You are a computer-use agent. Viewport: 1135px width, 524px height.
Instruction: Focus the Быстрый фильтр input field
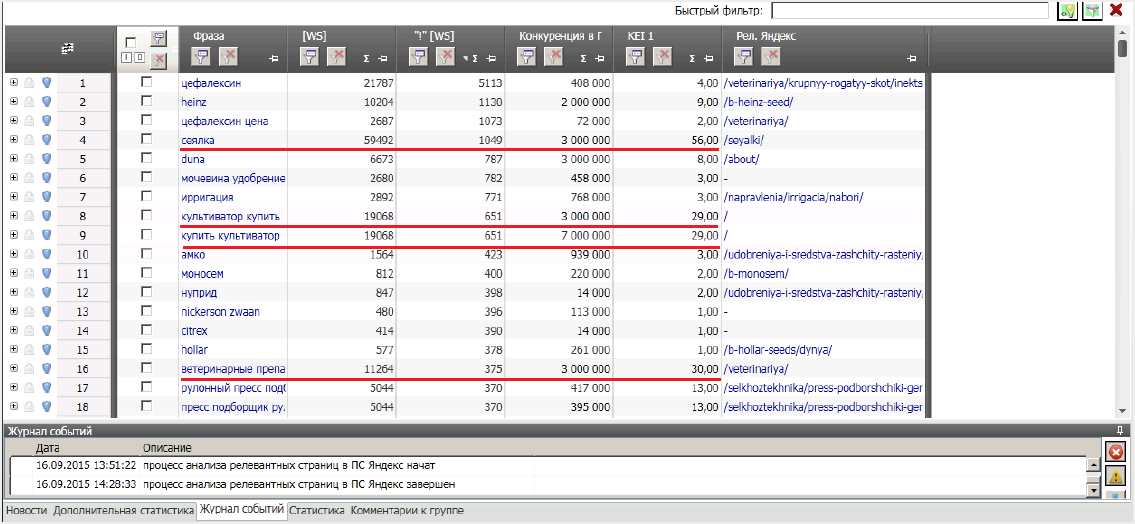pos(909,10)
